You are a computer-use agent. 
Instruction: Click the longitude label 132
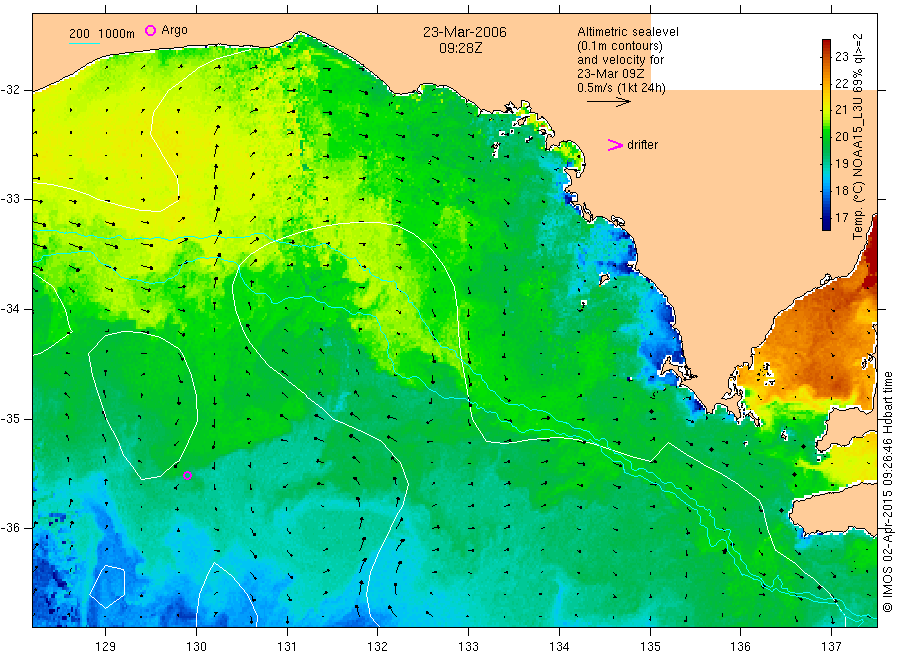(378, 647)
